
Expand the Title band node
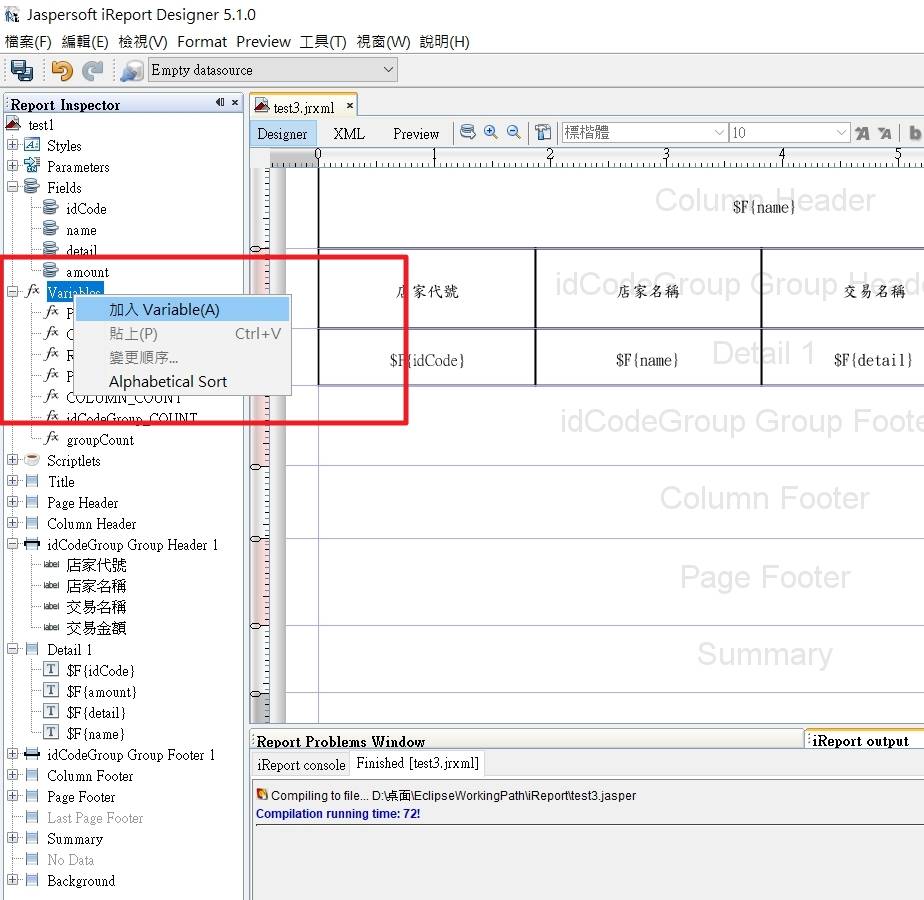pyautogui.click(x=12, y=480)
